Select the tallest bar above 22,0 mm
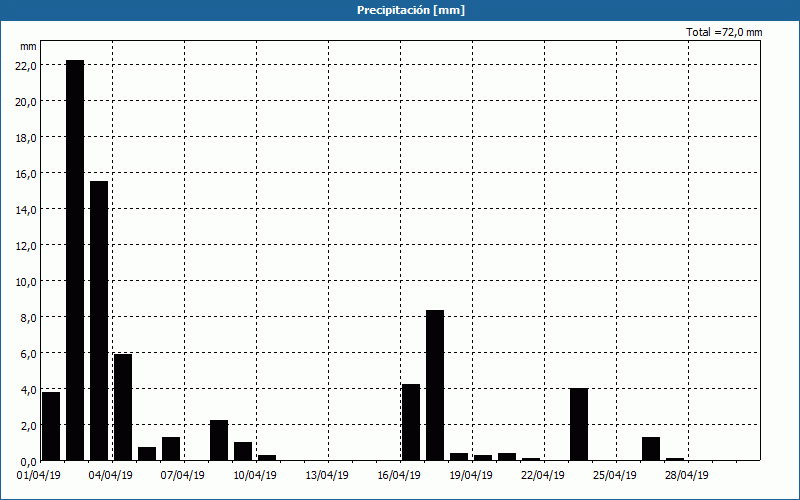 click(x=75, y=260)
